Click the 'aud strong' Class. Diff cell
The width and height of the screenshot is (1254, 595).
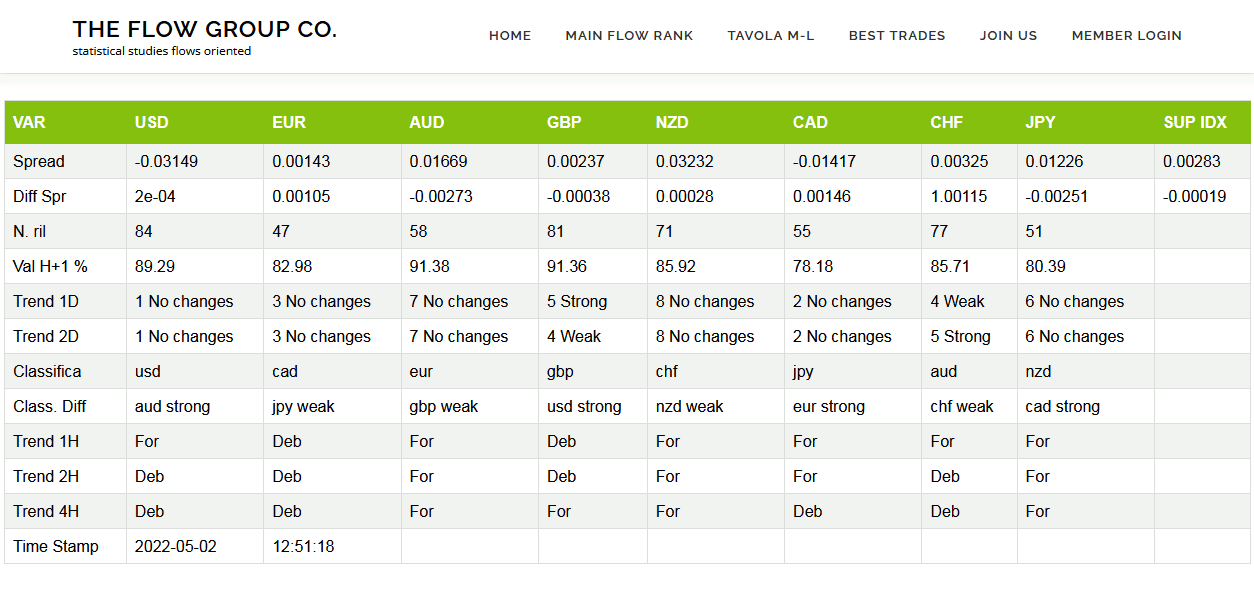coord(173,407)
